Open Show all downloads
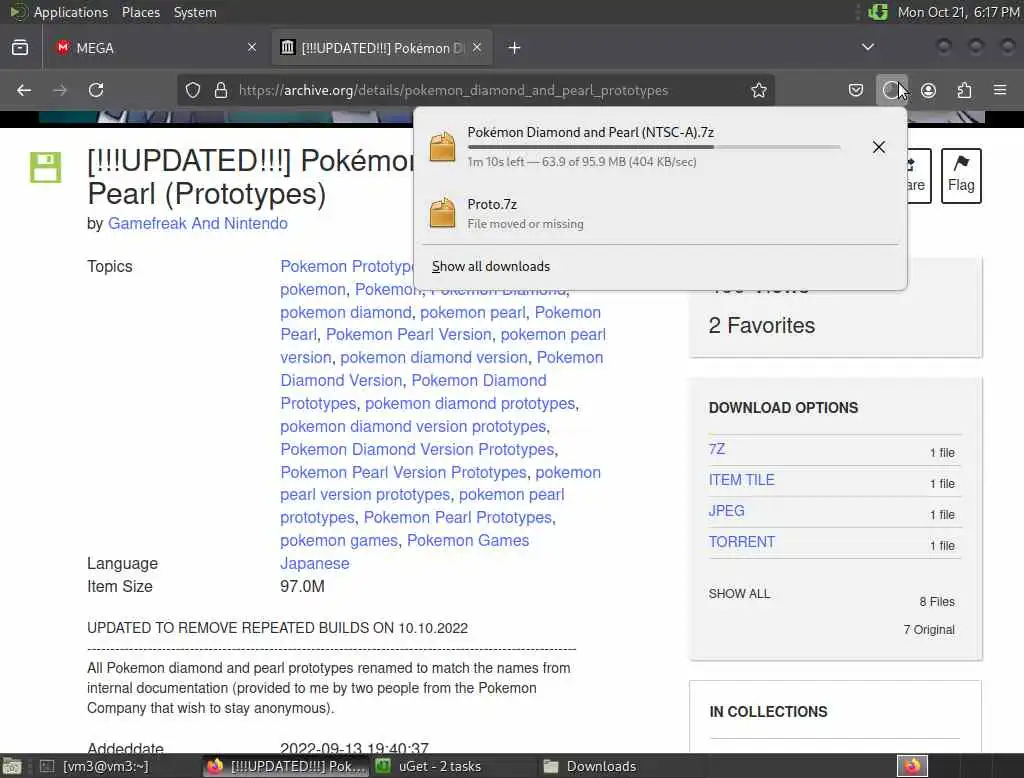This screenshot has width=1024, height=778. [490, 267]
